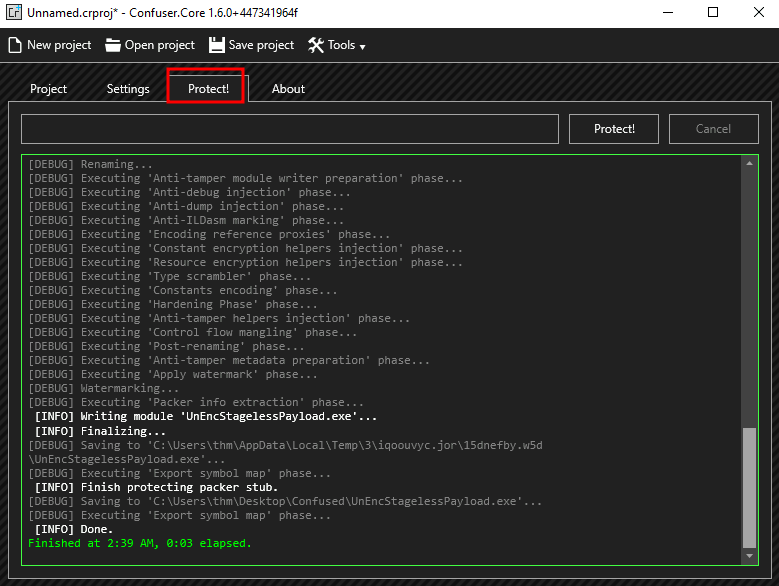This screenshot has width=779, height=586.
Task: Click the New project page icon
Action: [15, 45]
